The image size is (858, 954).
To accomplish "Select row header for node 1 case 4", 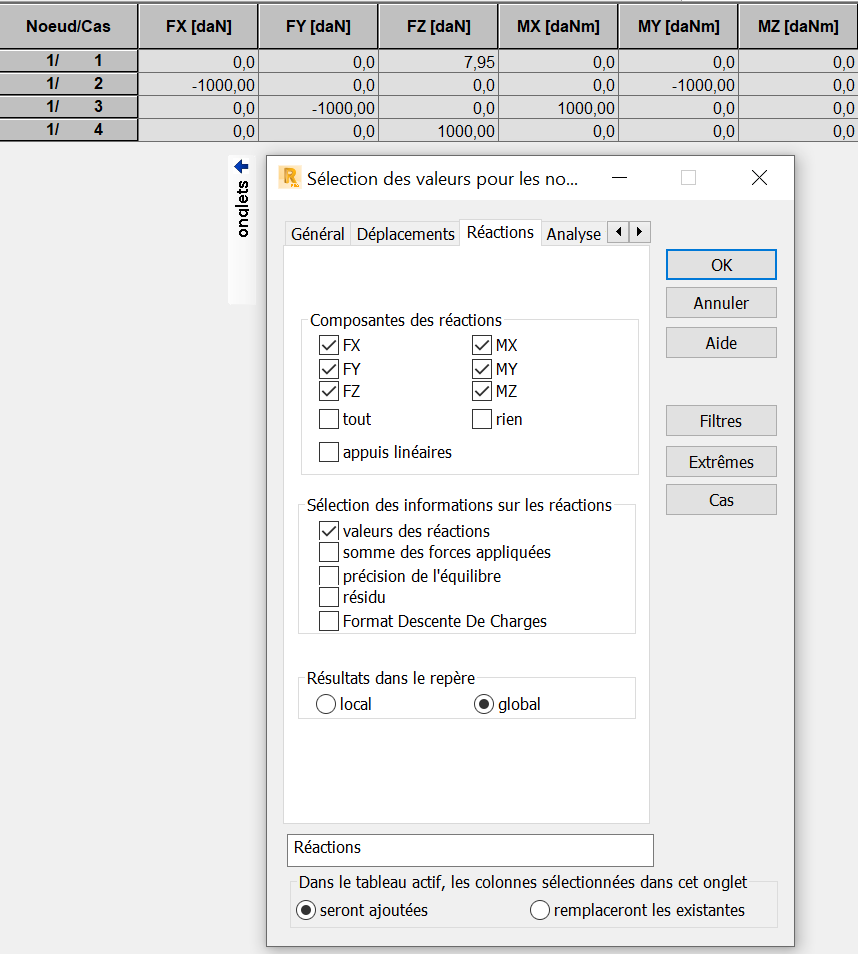I will tap(69, 130).
